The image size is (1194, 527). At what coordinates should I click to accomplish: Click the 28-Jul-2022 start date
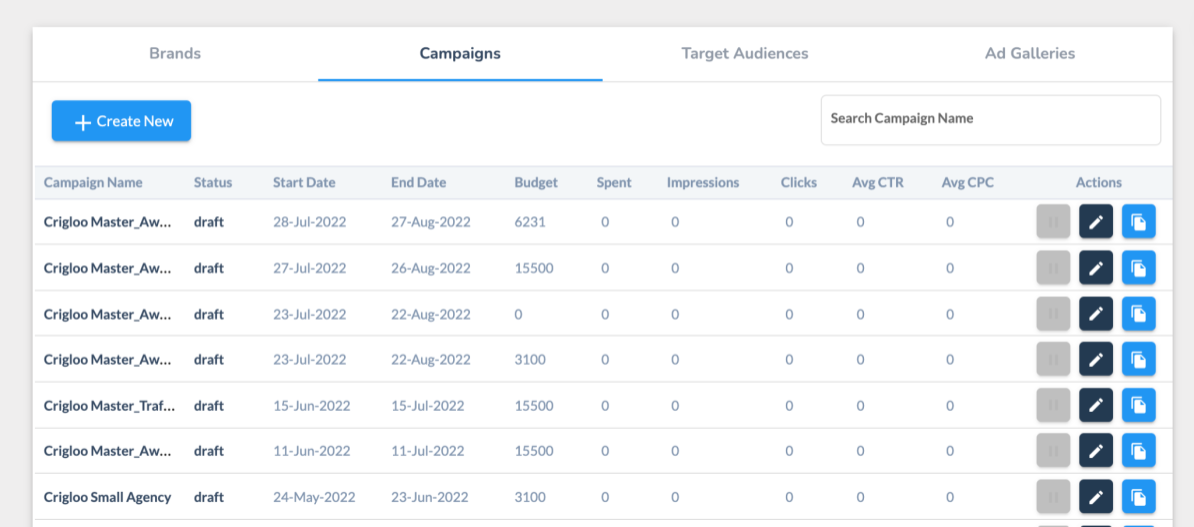tap(310, 222)
